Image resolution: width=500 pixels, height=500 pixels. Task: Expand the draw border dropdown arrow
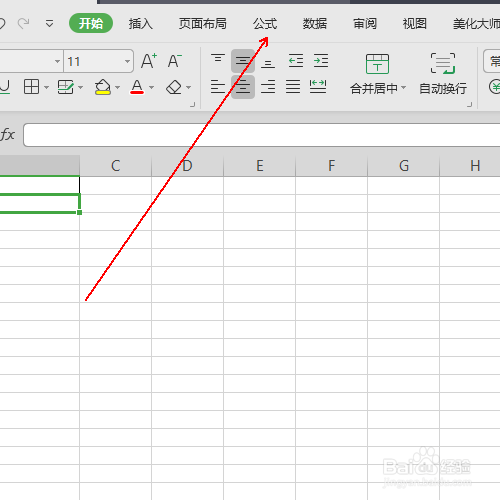point(80,87)
